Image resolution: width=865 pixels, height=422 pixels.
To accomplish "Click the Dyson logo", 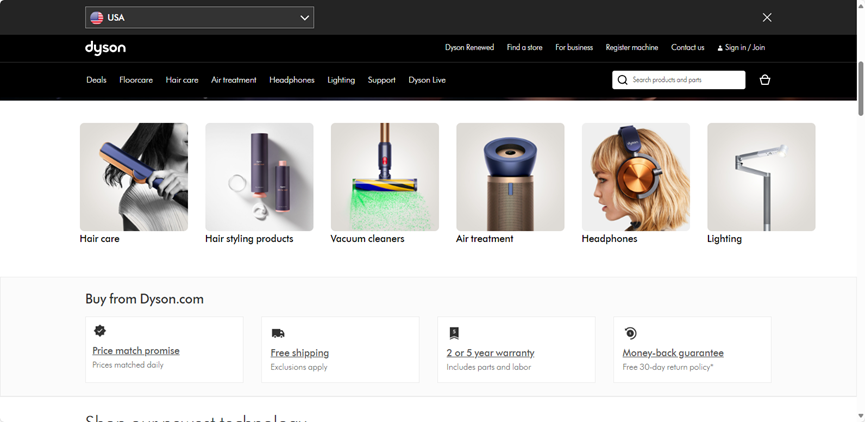I will (x=105, y=48).
